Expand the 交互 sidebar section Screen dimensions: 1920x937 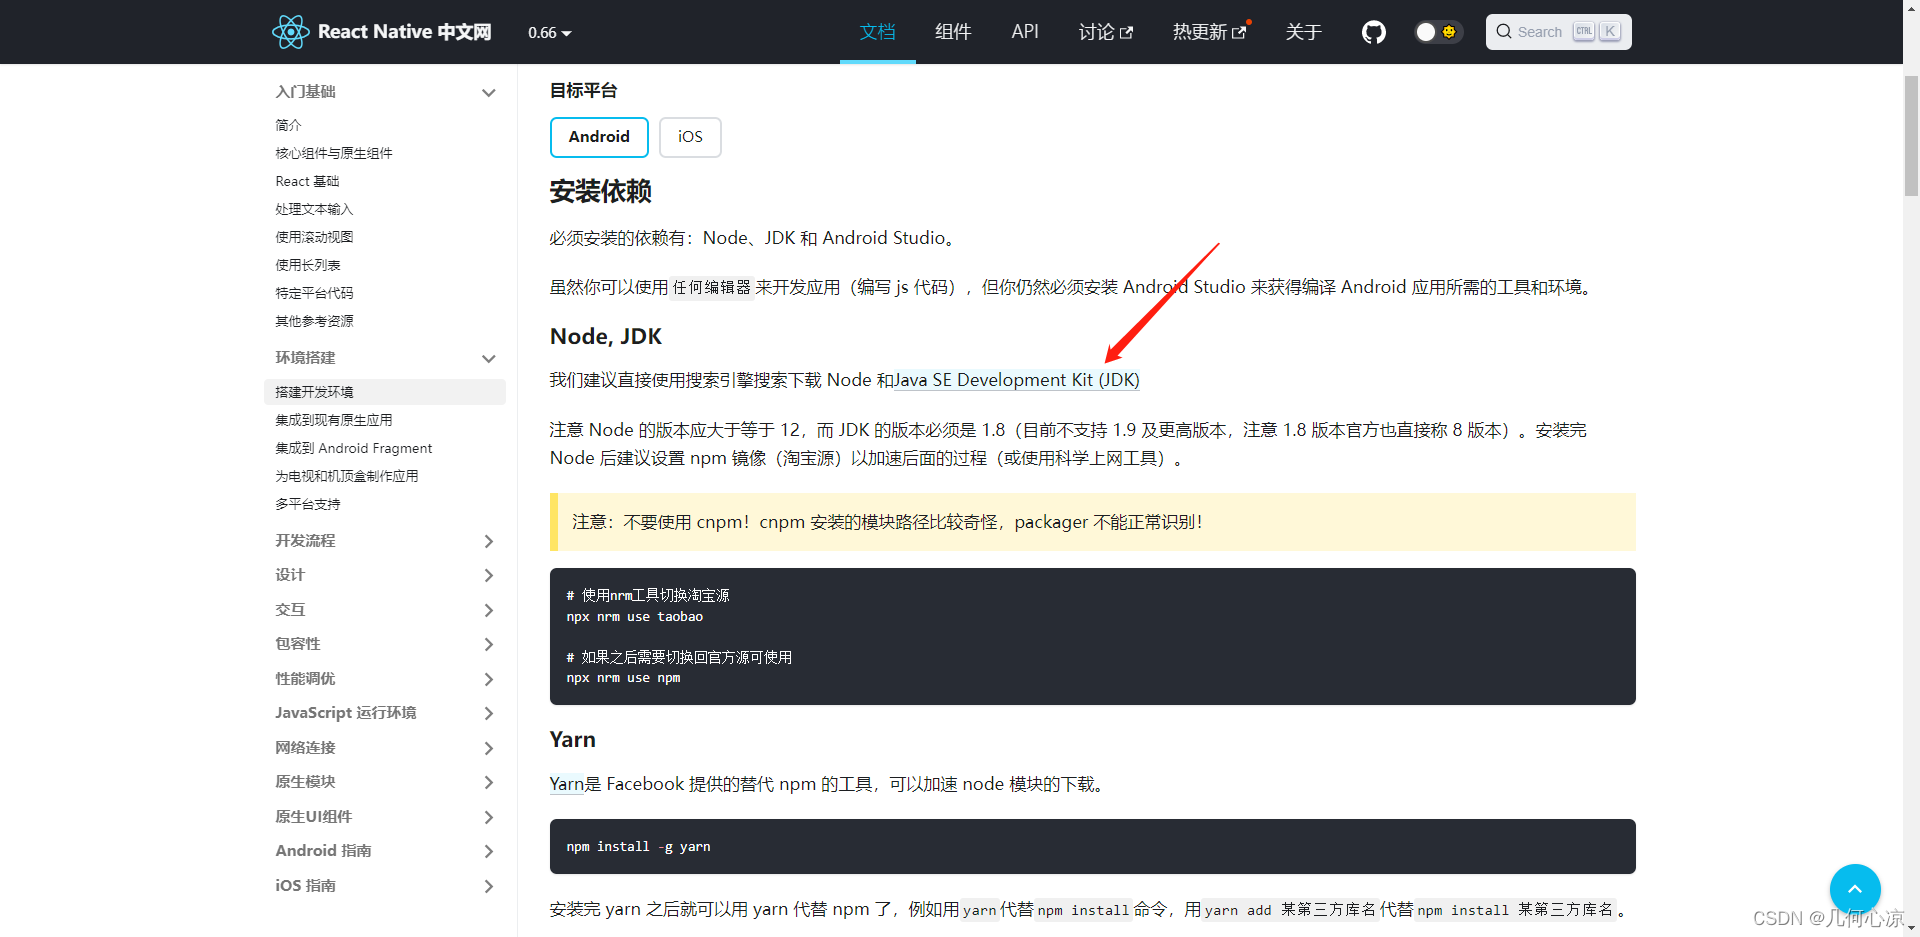coord(386,610)
